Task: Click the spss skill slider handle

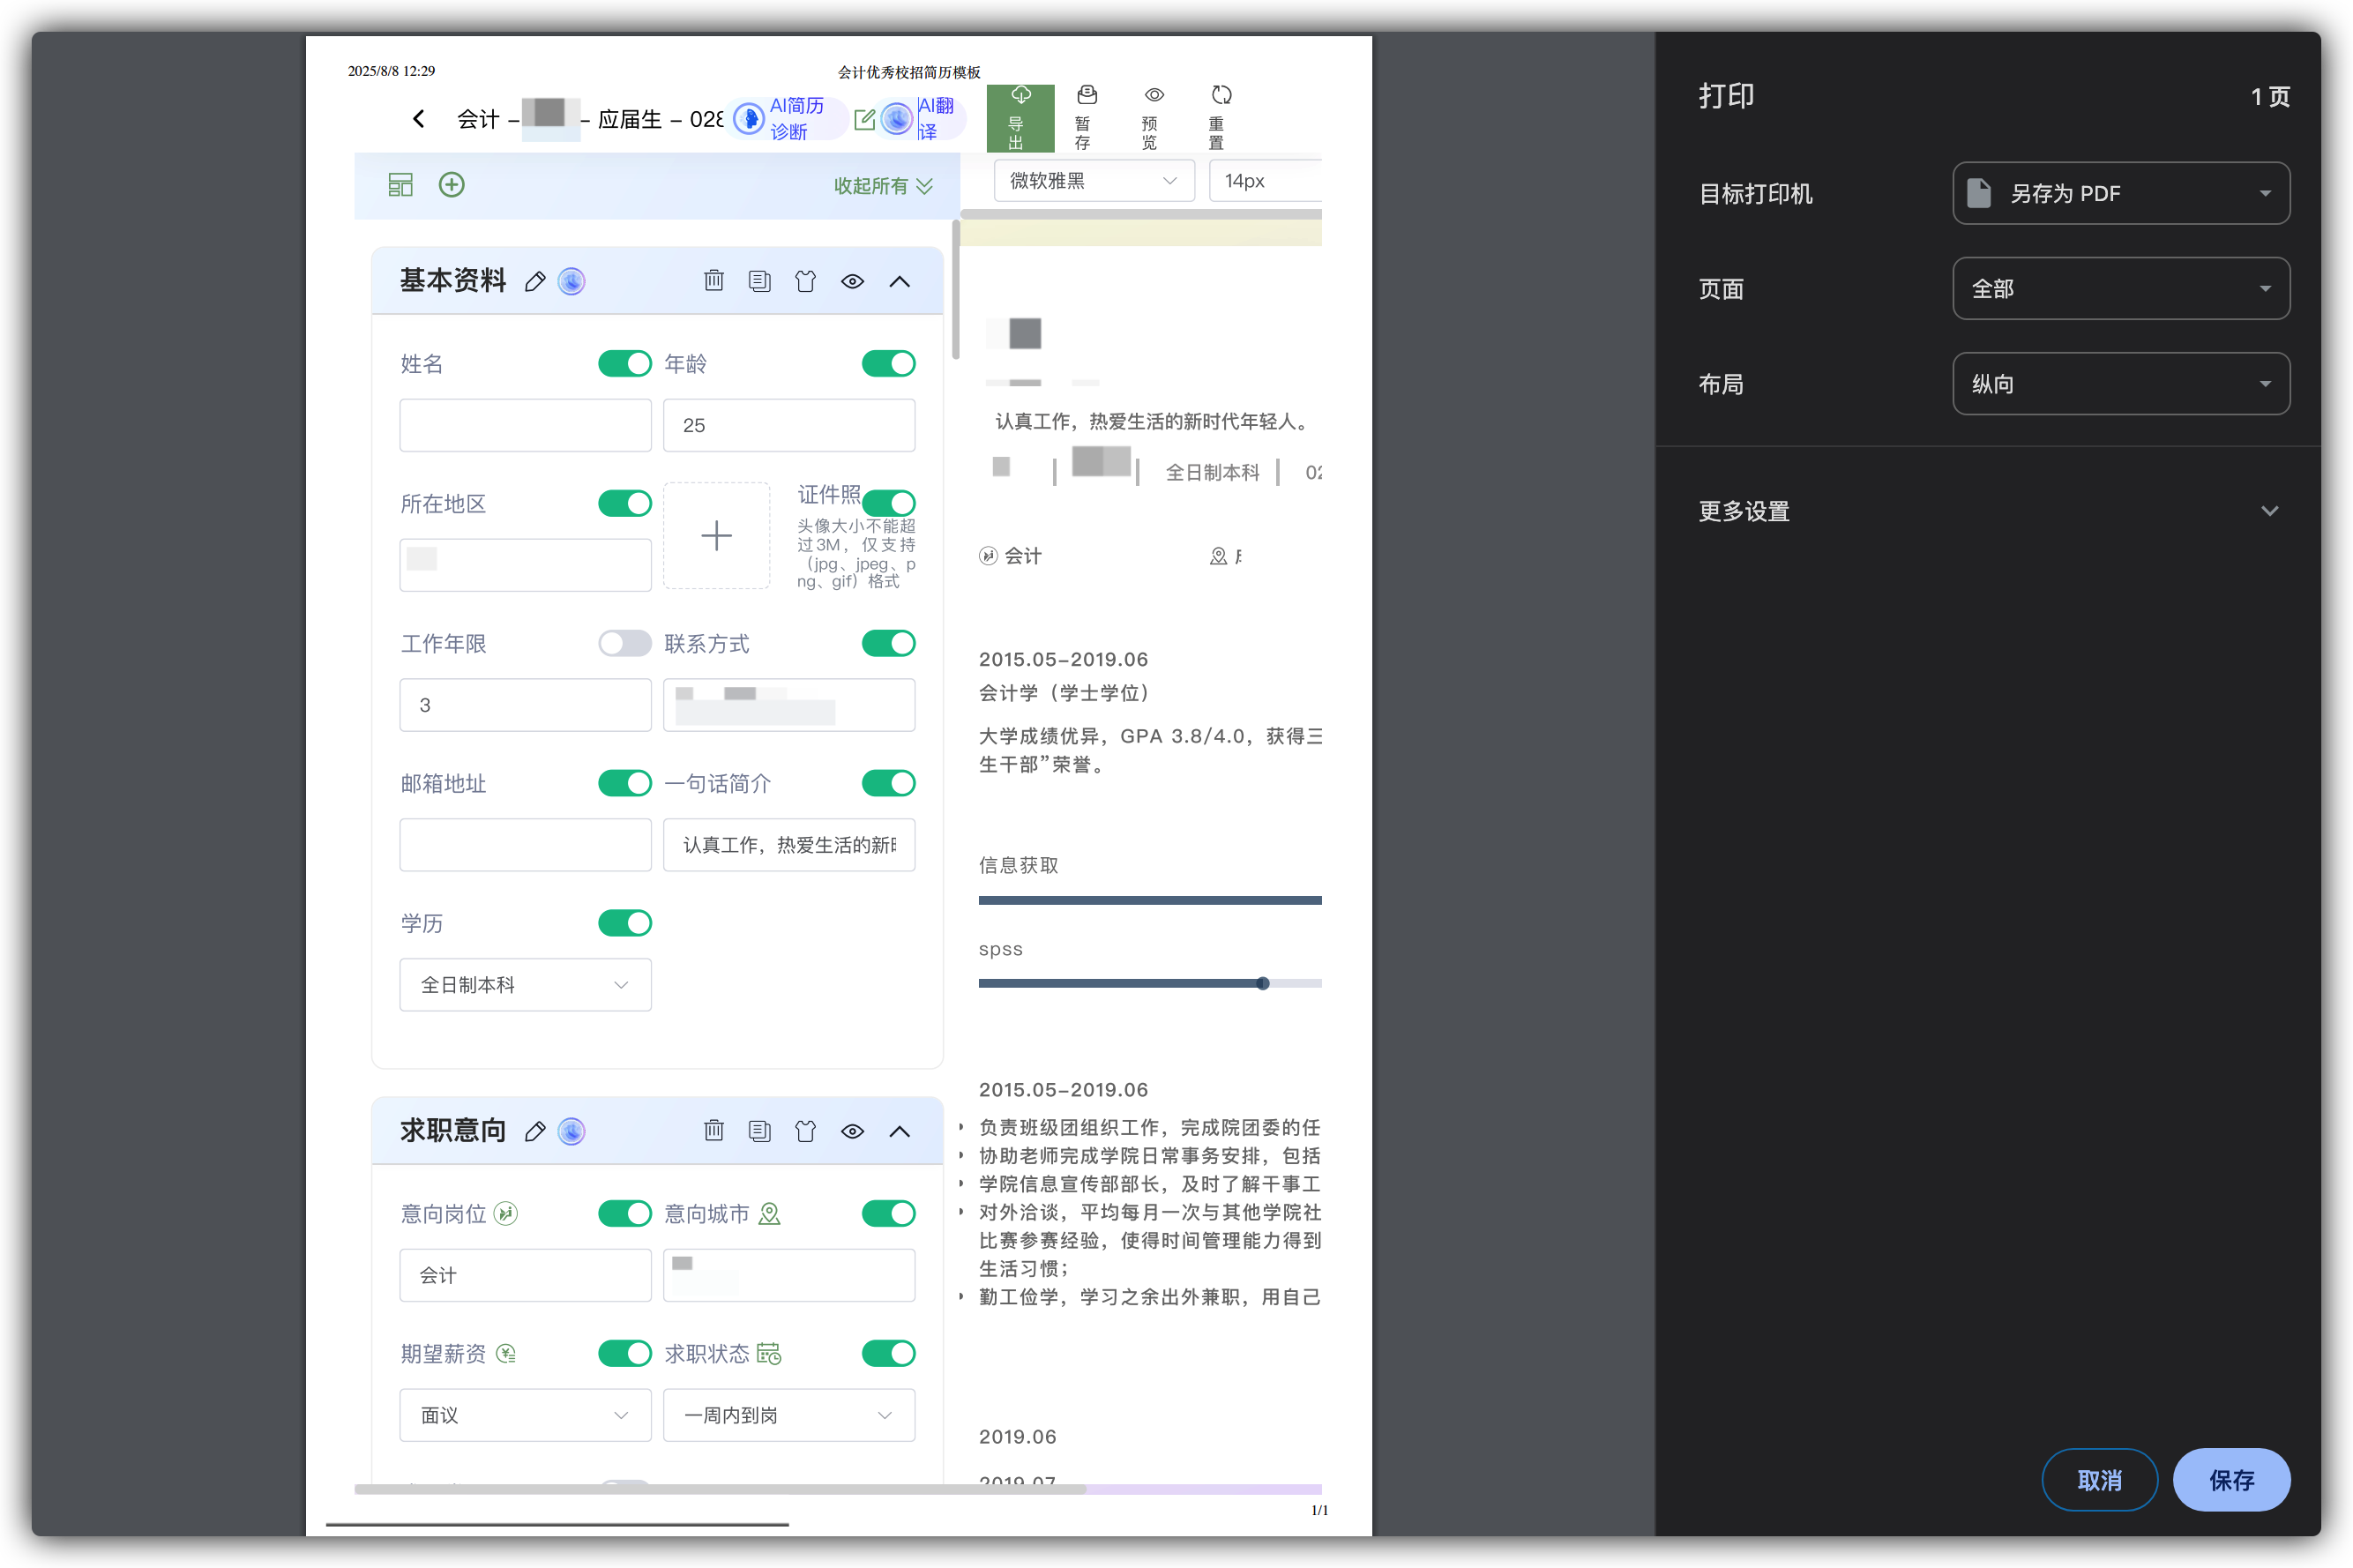Action: 1262,983
